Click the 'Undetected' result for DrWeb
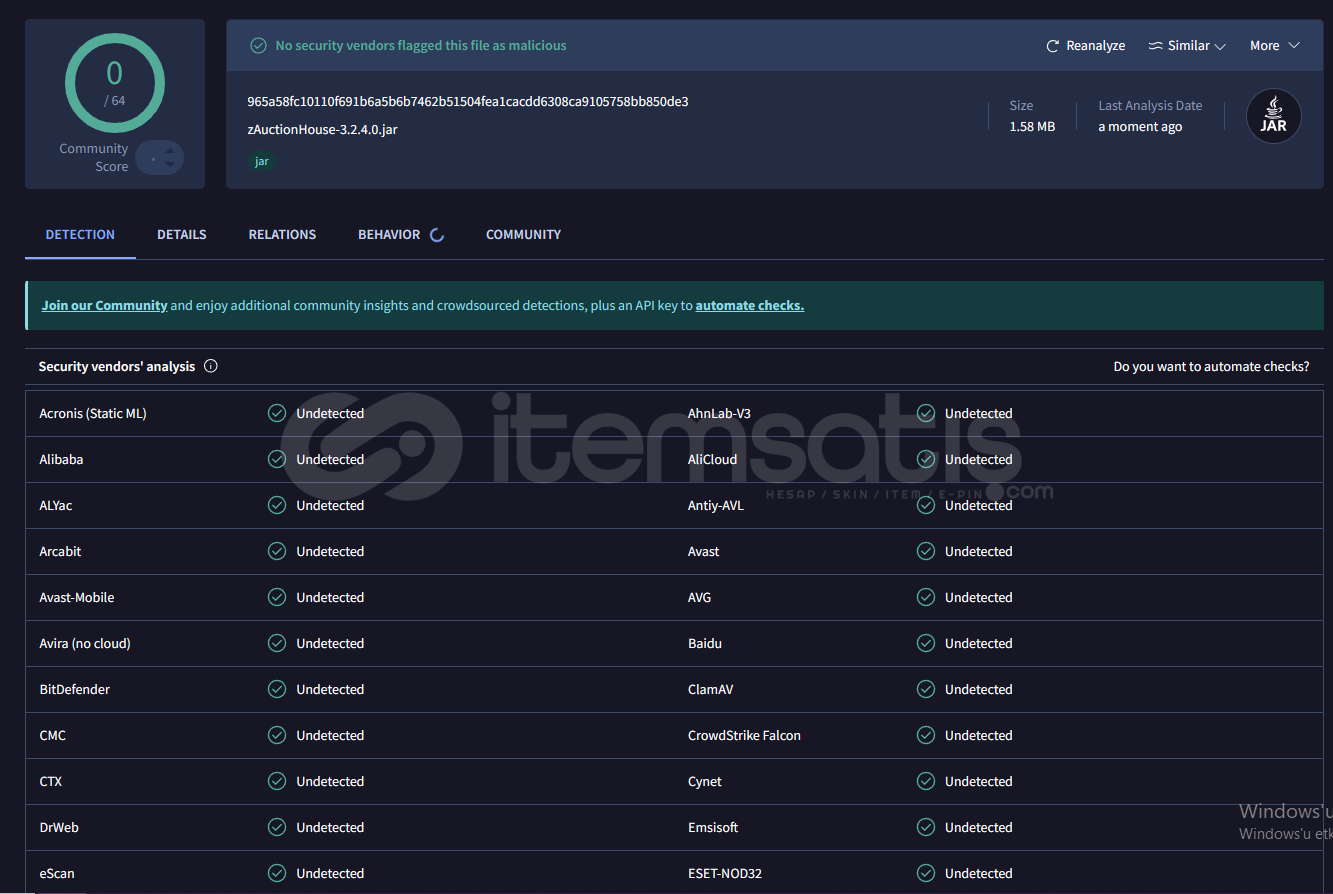 [x=330, y=827]
